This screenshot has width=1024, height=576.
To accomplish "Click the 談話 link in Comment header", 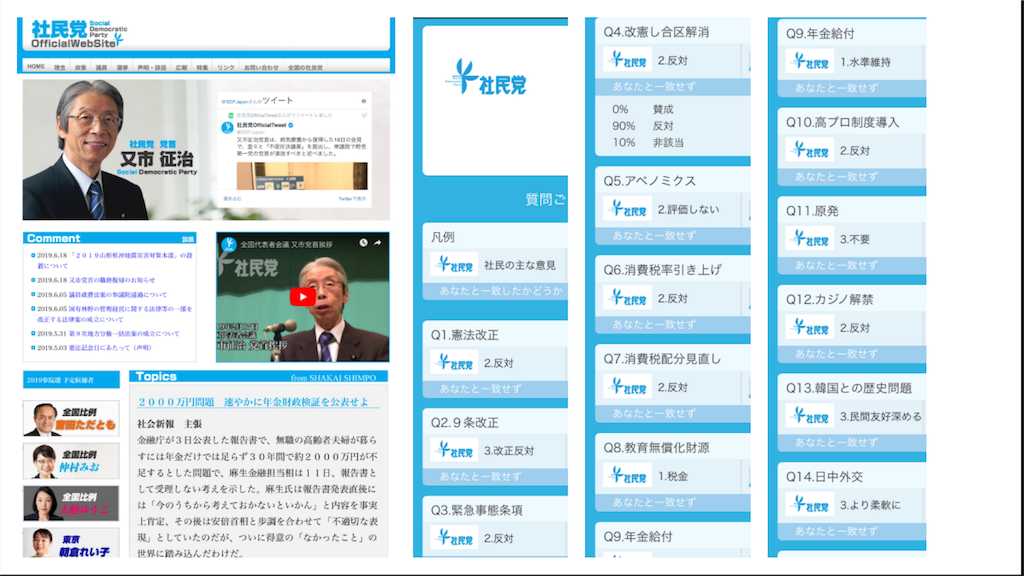I will click(188, 239).
